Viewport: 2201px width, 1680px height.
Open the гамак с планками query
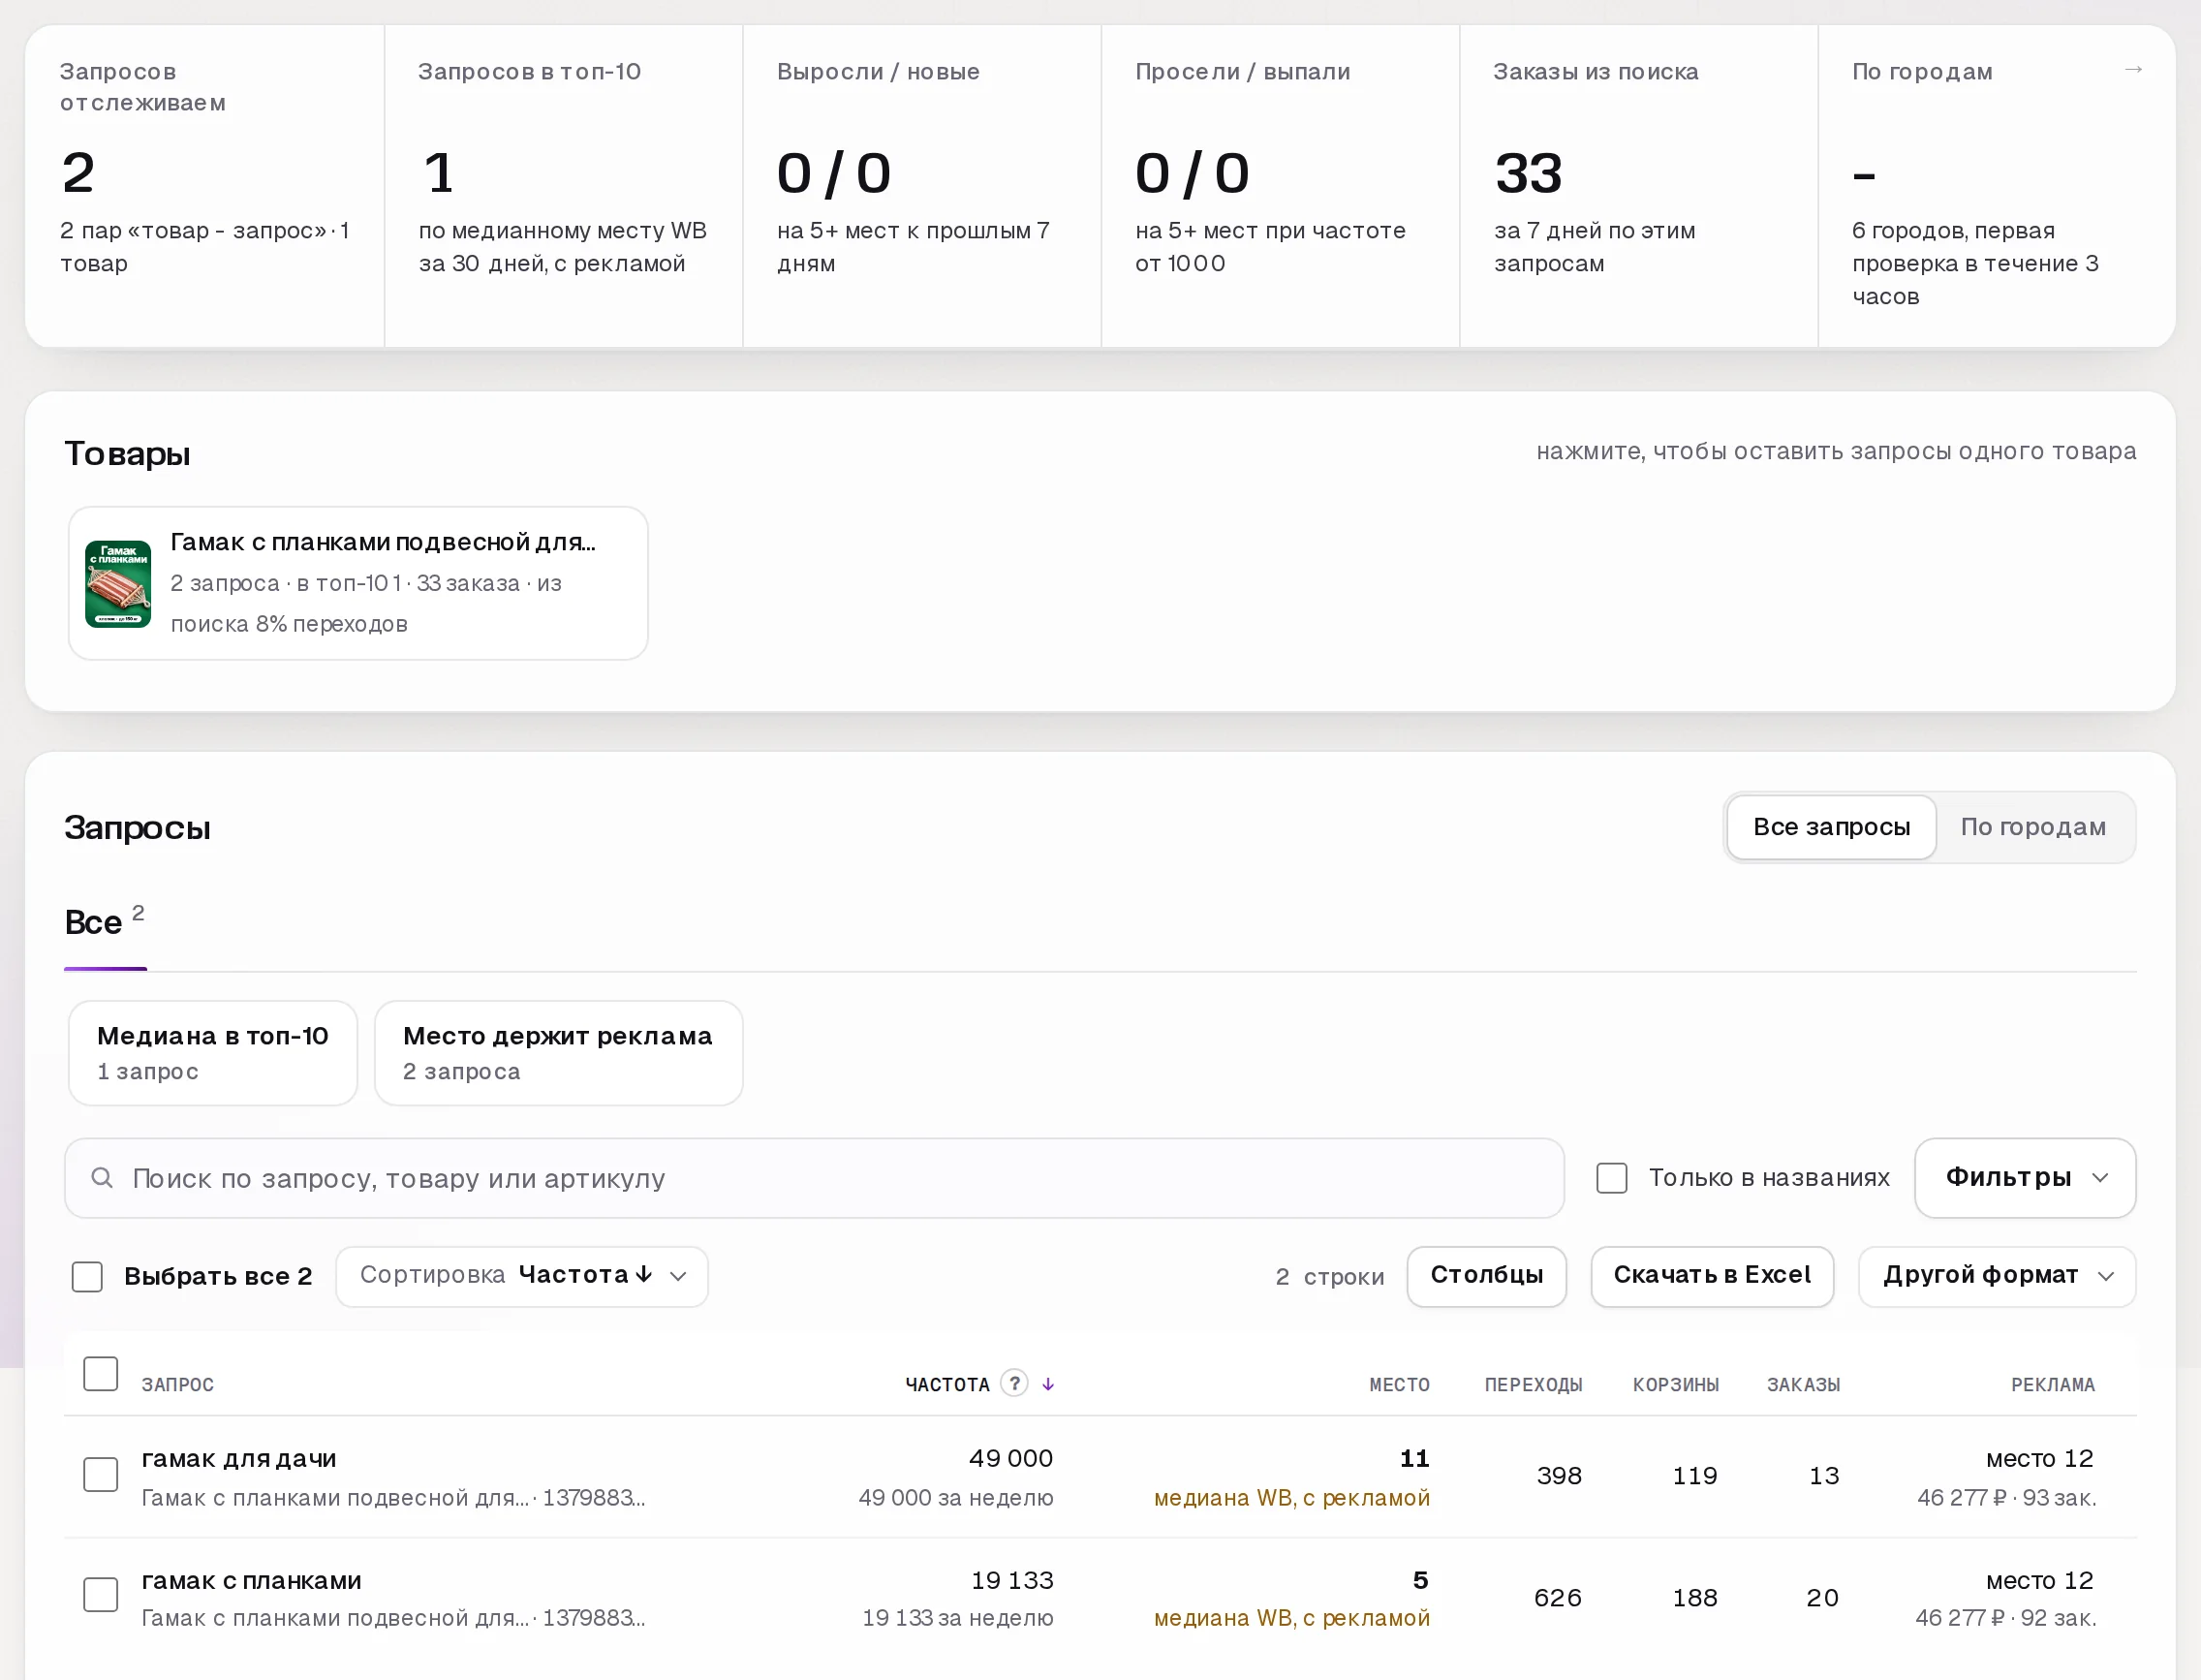pos(251,1581)
